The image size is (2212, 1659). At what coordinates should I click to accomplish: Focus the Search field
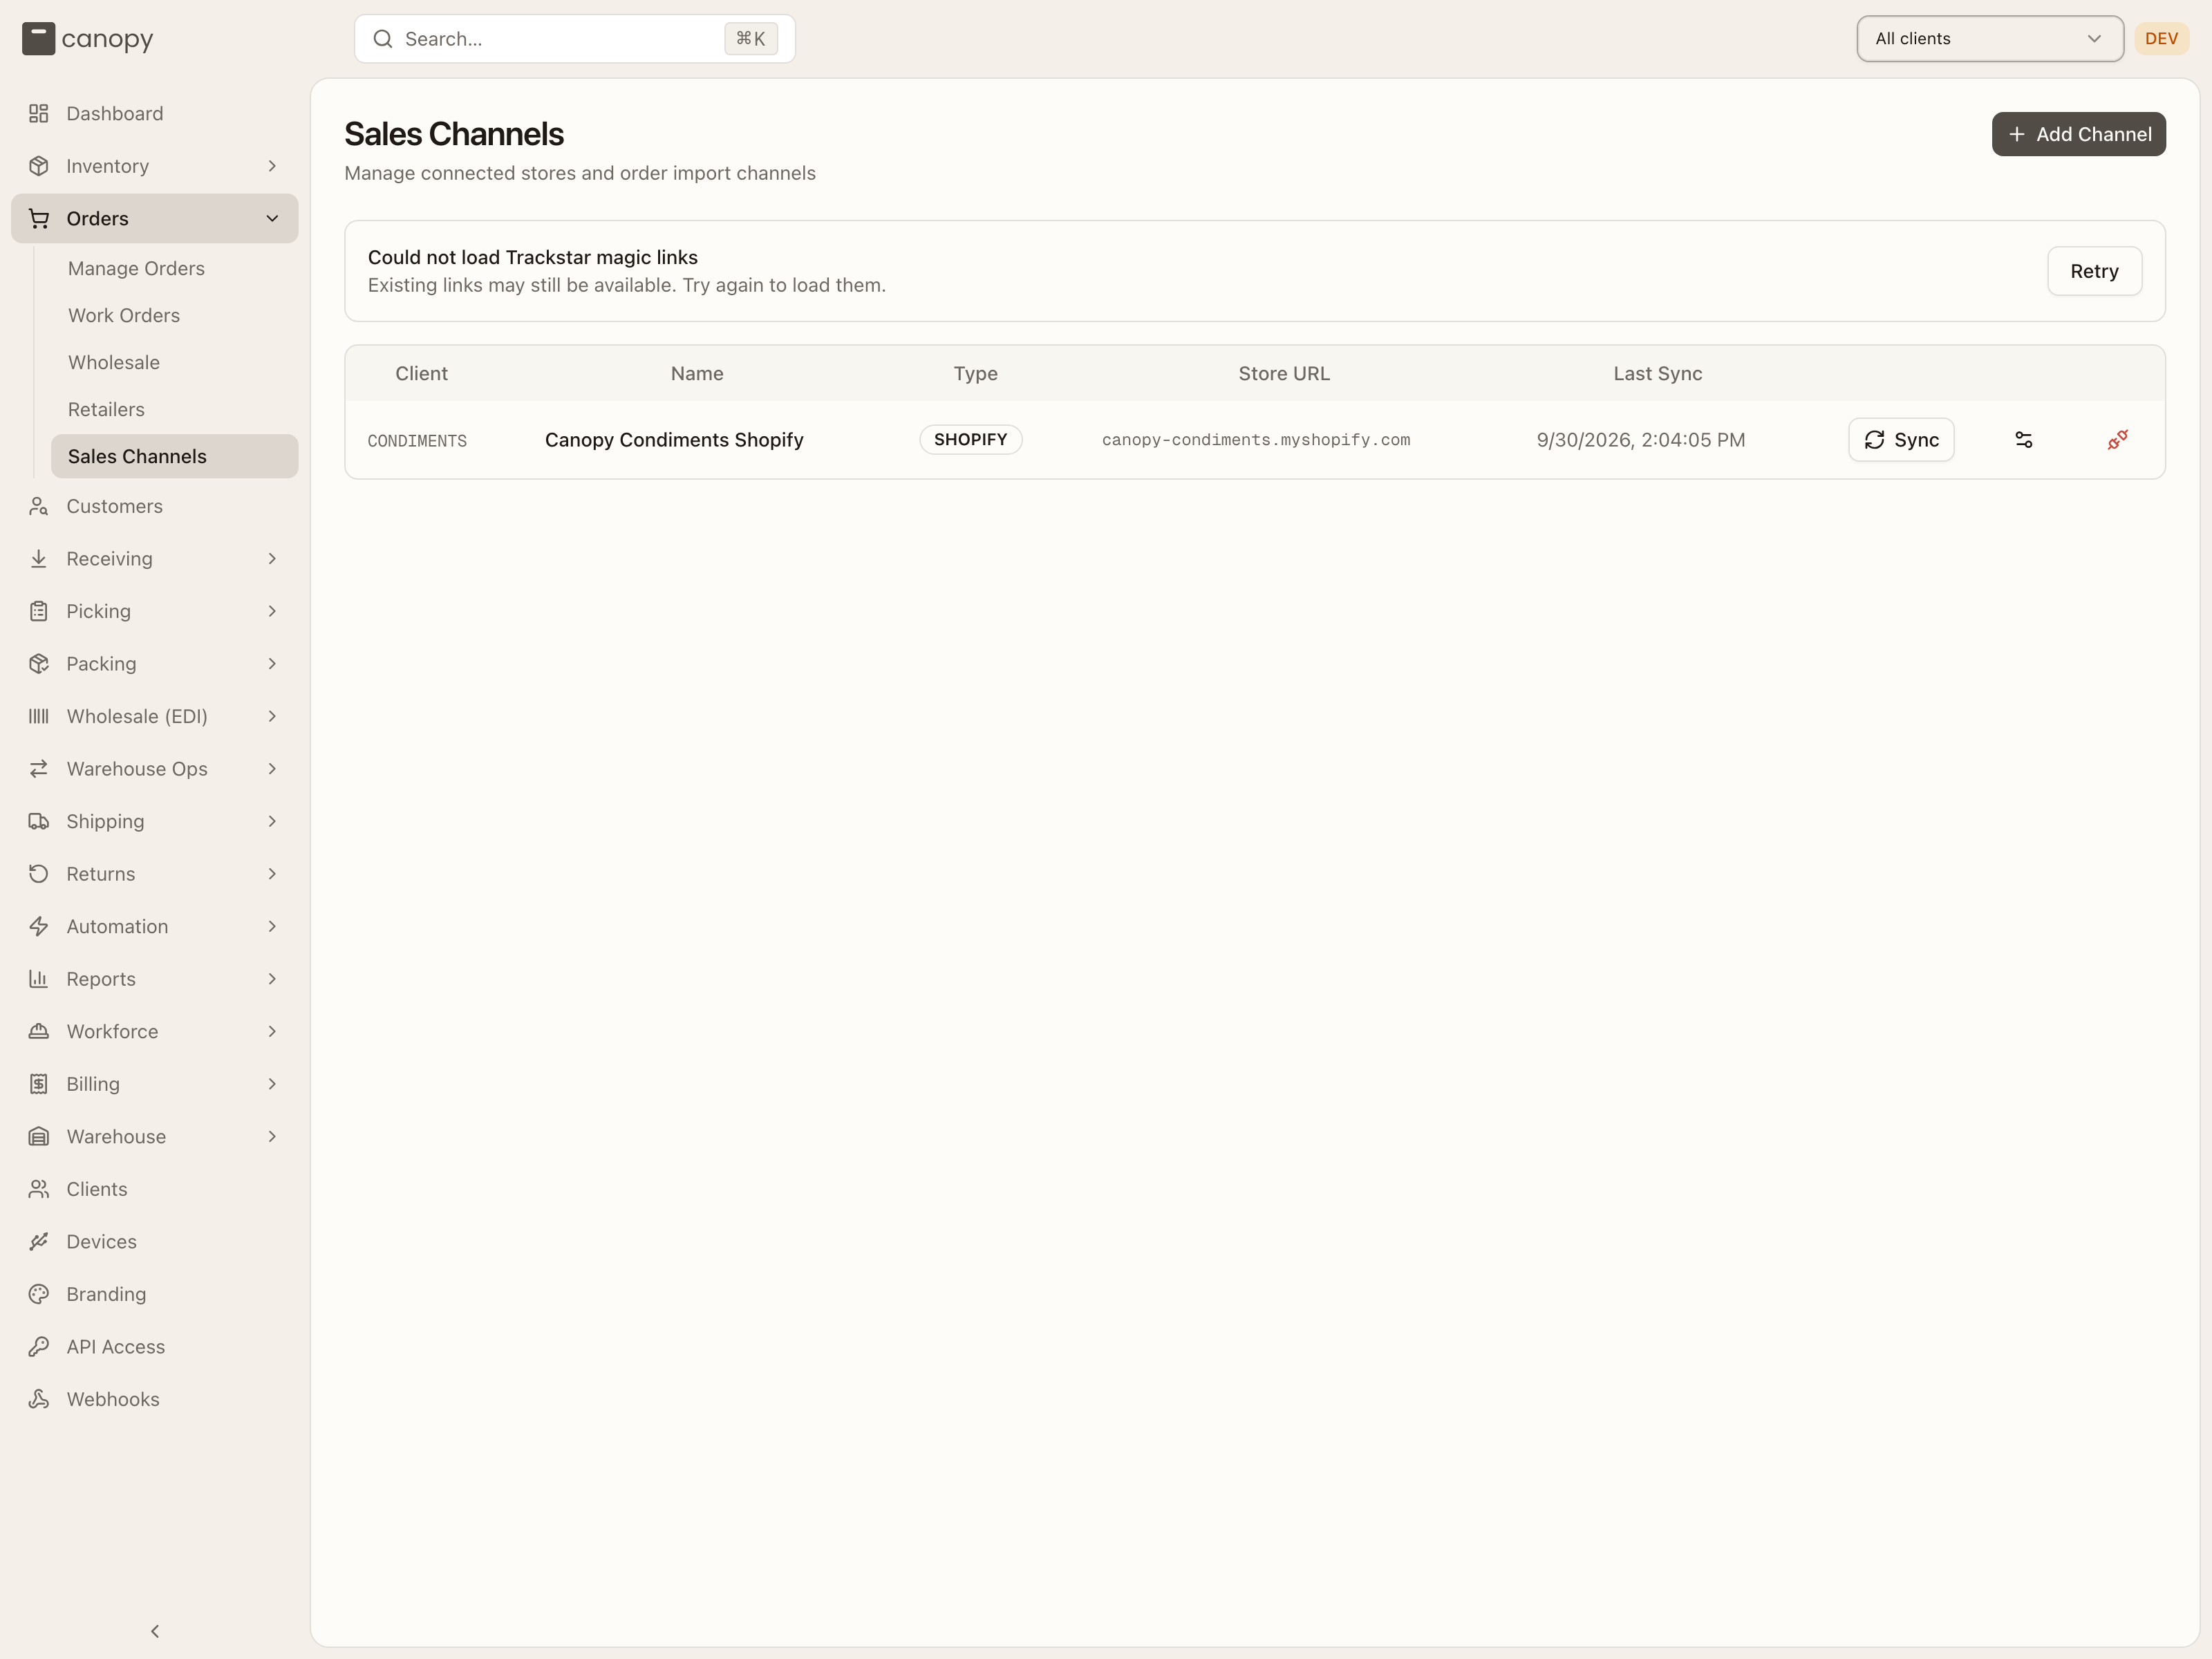tap(575, 39)
